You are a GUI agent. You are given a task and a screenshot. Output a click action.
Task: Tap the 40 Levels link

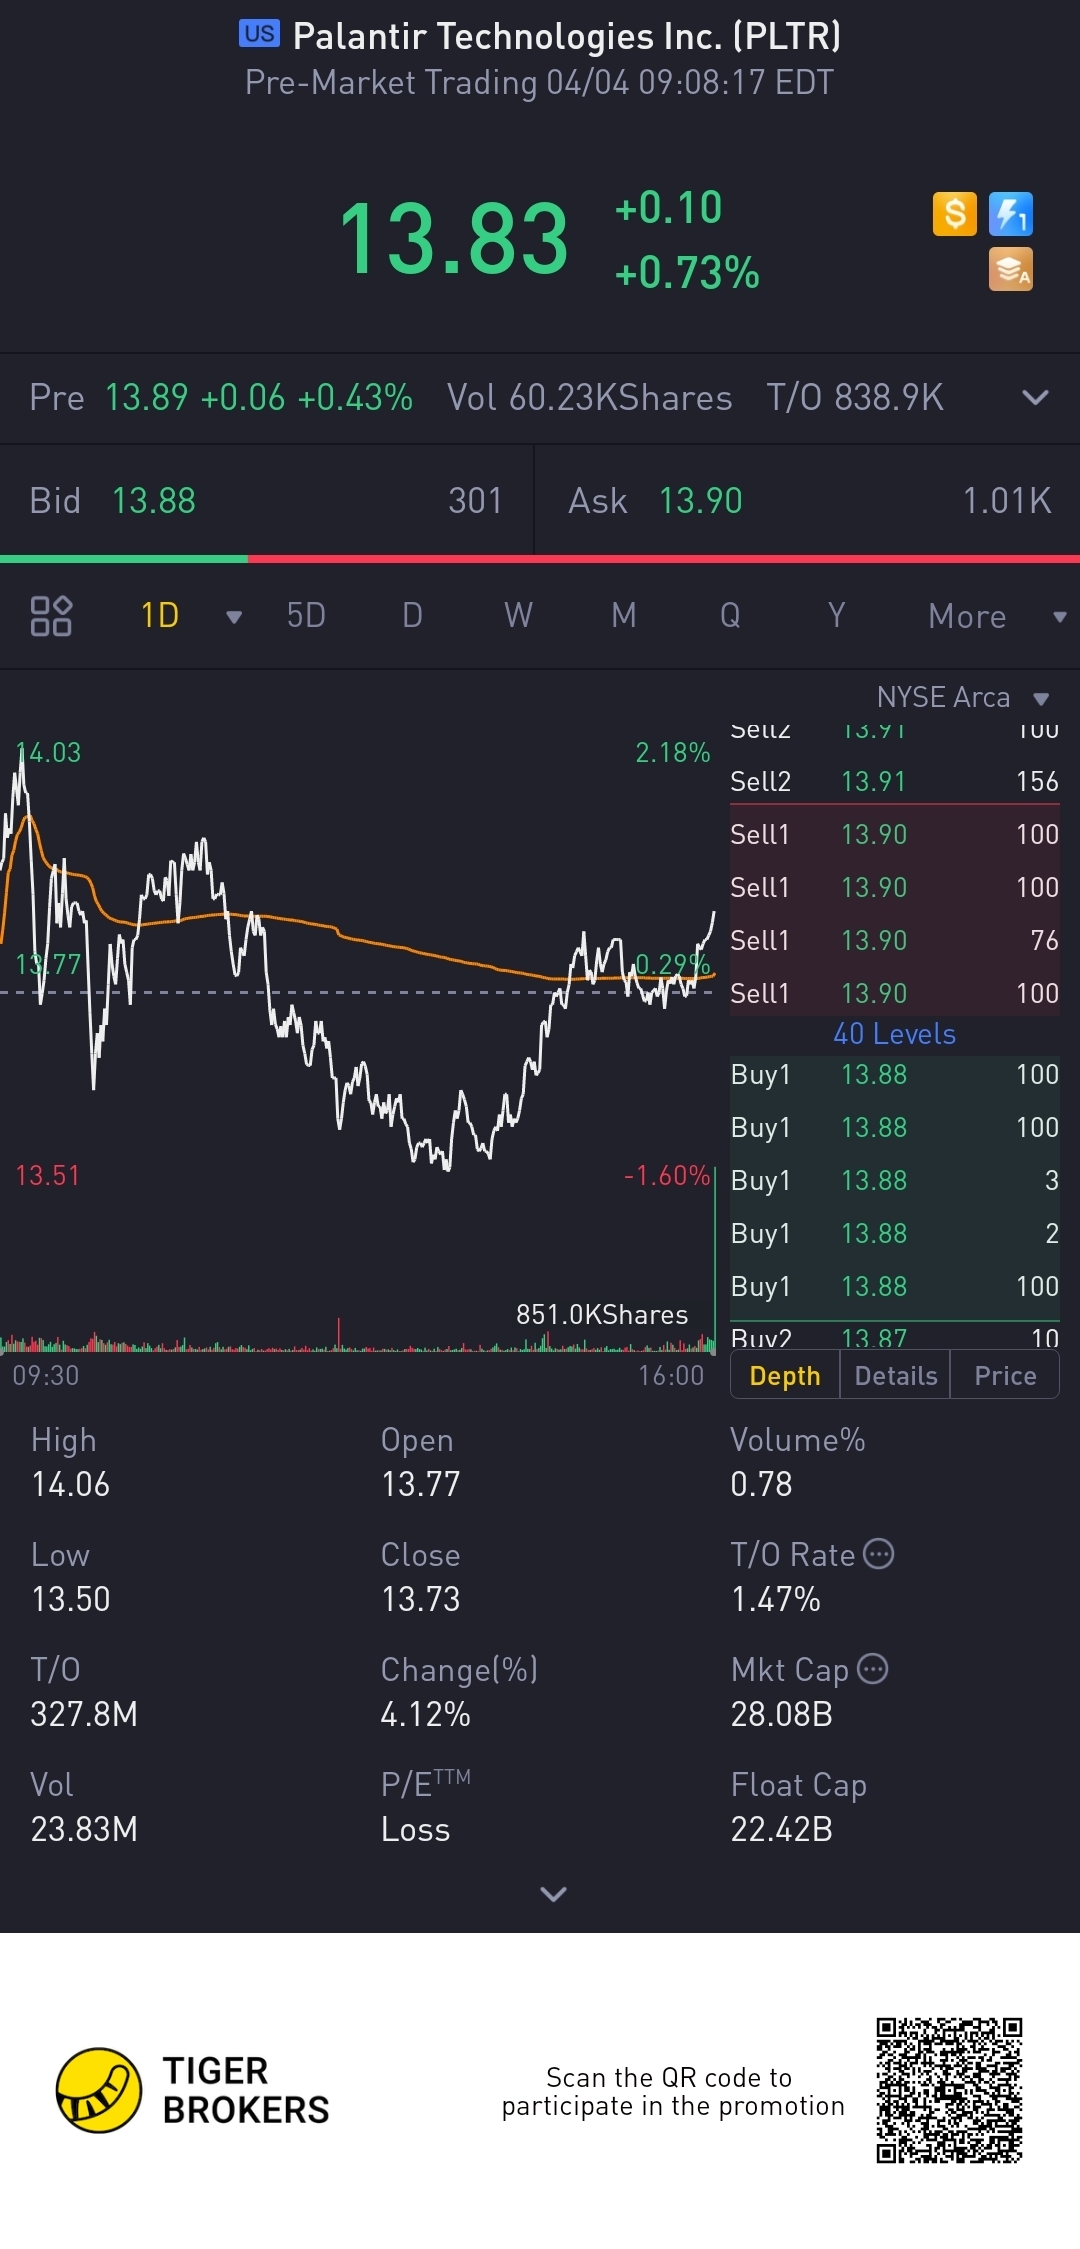894,1034
